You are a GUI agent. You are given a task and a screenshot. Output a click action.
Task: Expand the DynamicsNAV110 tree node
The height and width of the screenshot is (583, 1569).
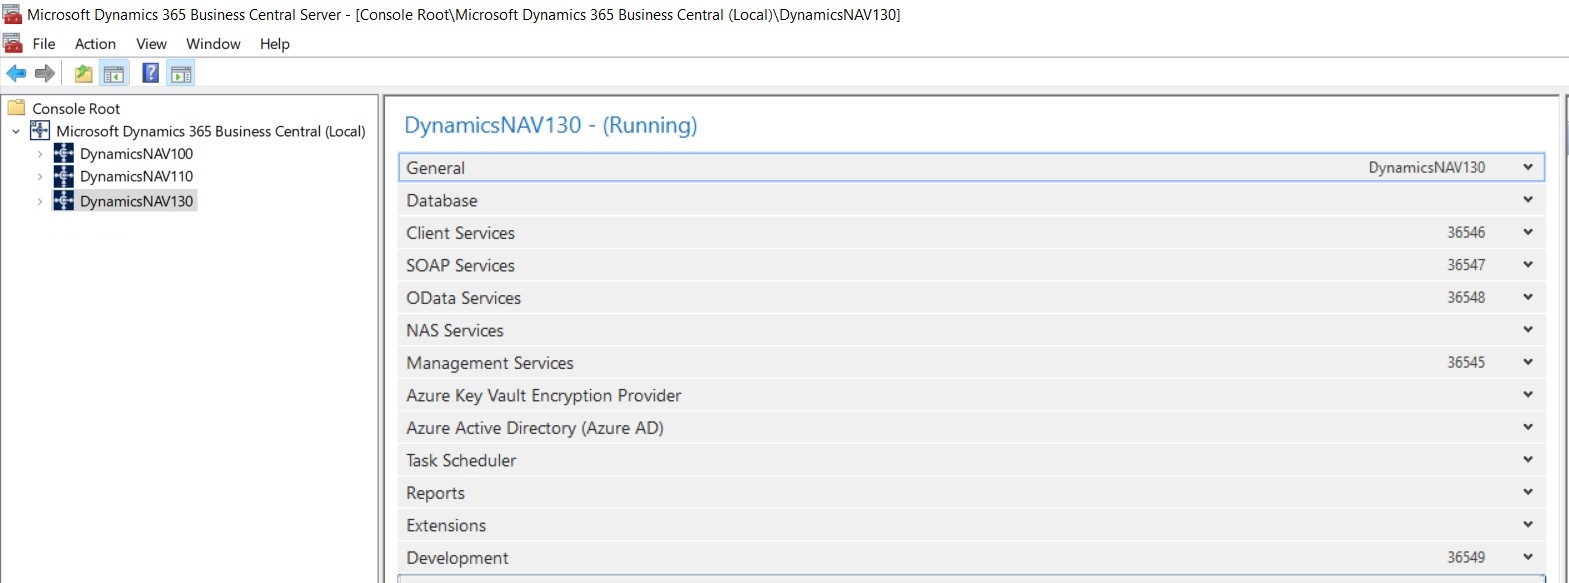(x=40, y=177)
